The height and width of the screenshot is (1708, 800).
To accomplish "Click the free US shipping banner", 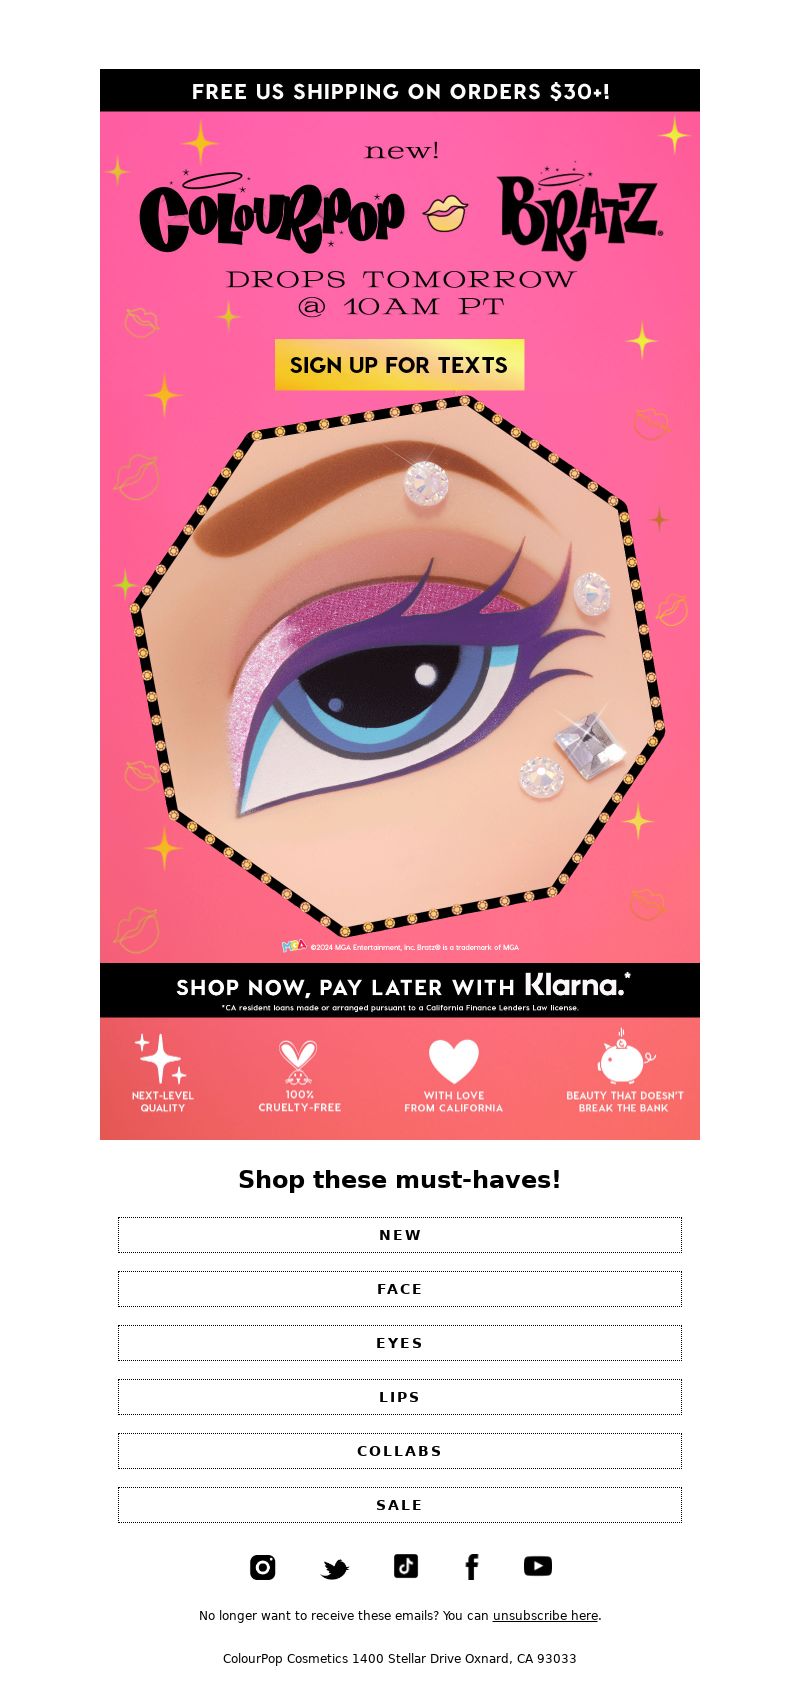I will click(400, 90).
